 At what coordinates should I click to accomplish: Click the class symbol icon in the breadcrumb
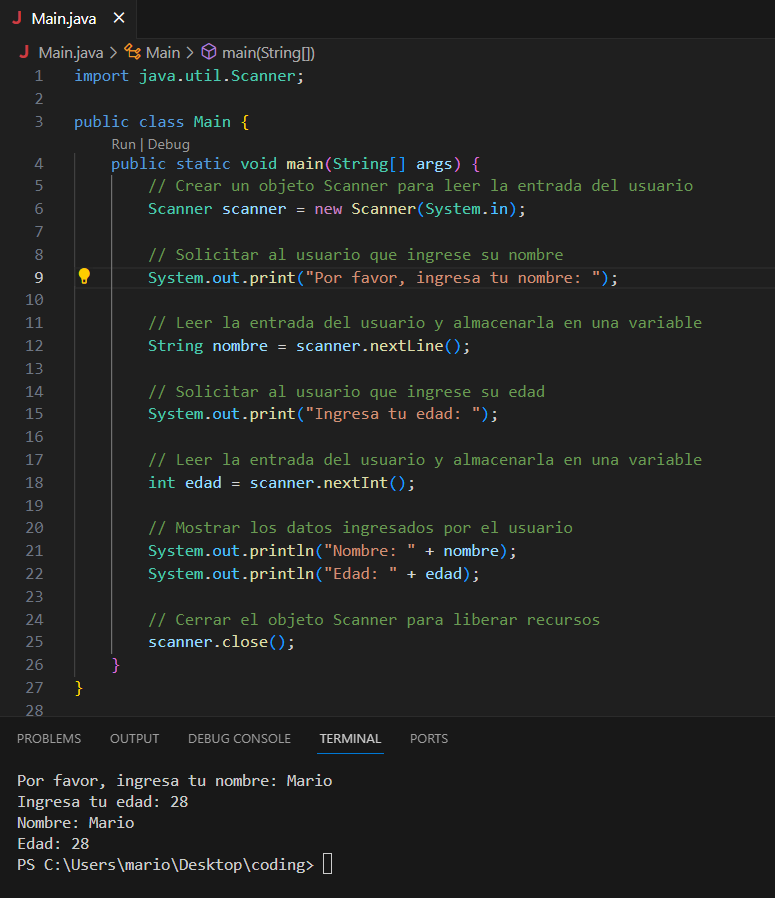[x=133, y=52]
